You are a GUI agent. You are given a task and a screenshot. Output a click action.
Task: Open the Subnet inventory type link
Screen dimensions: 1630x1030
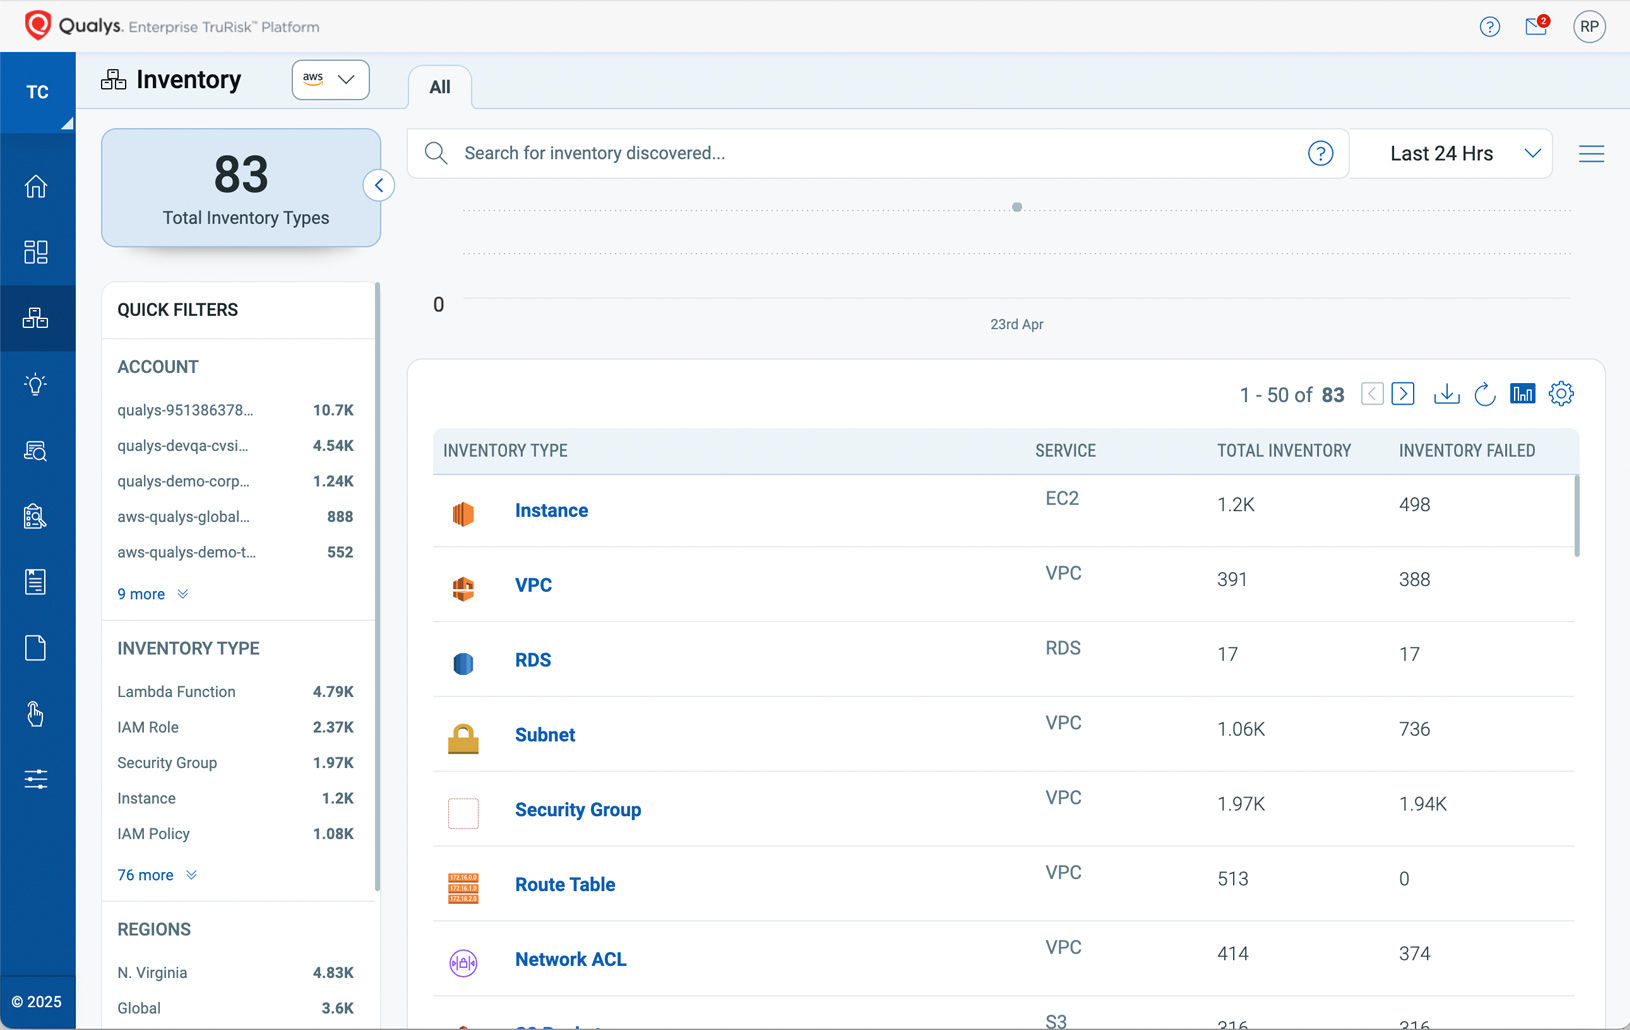click(545, 735)
